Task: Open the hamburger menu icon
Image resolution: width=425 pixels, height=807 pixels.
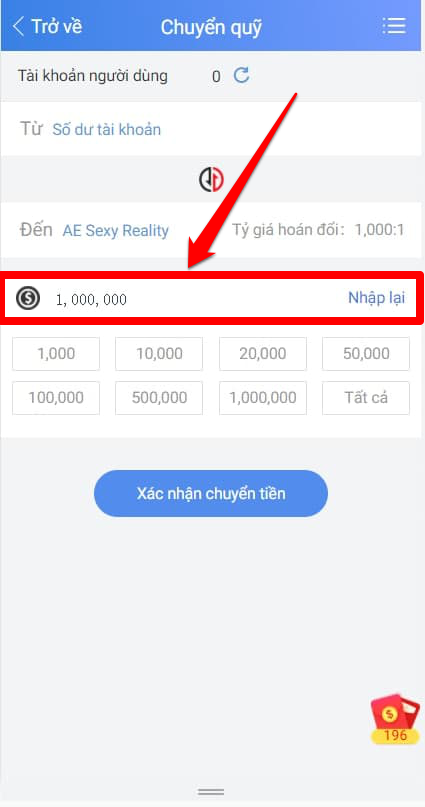Action: coord(394,26)
